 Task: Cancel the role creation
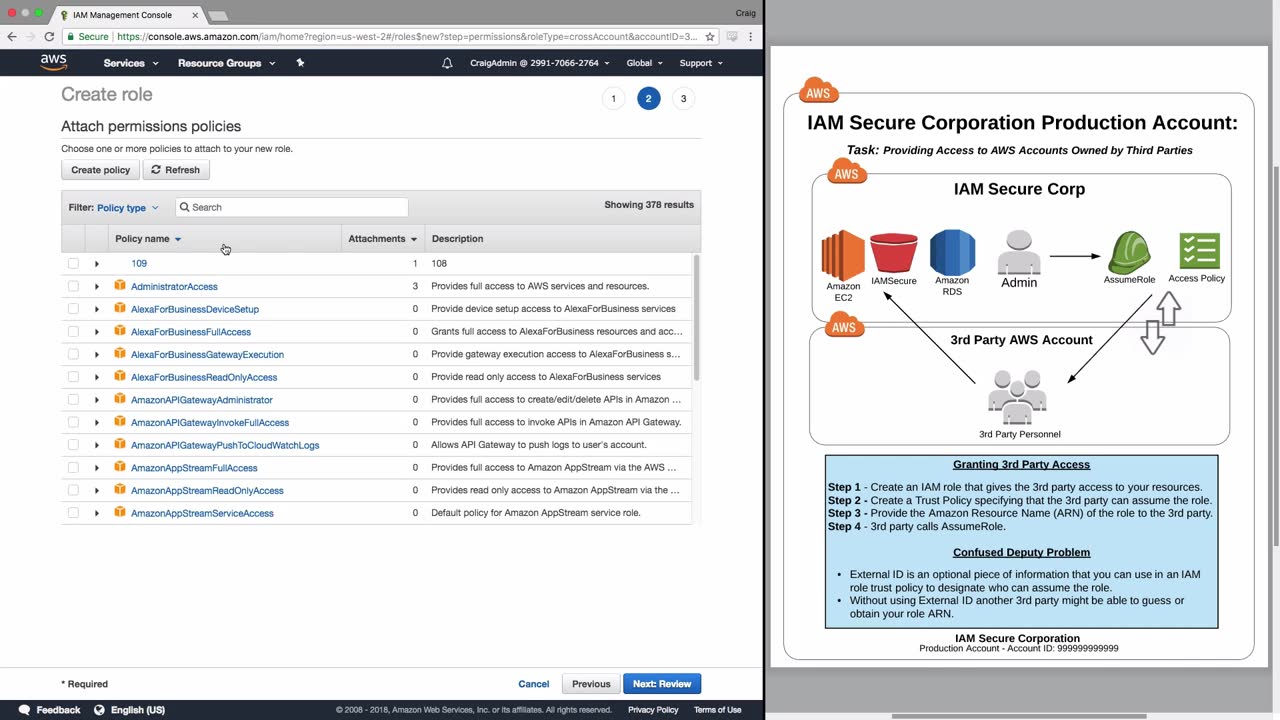[x=533, y=684]
